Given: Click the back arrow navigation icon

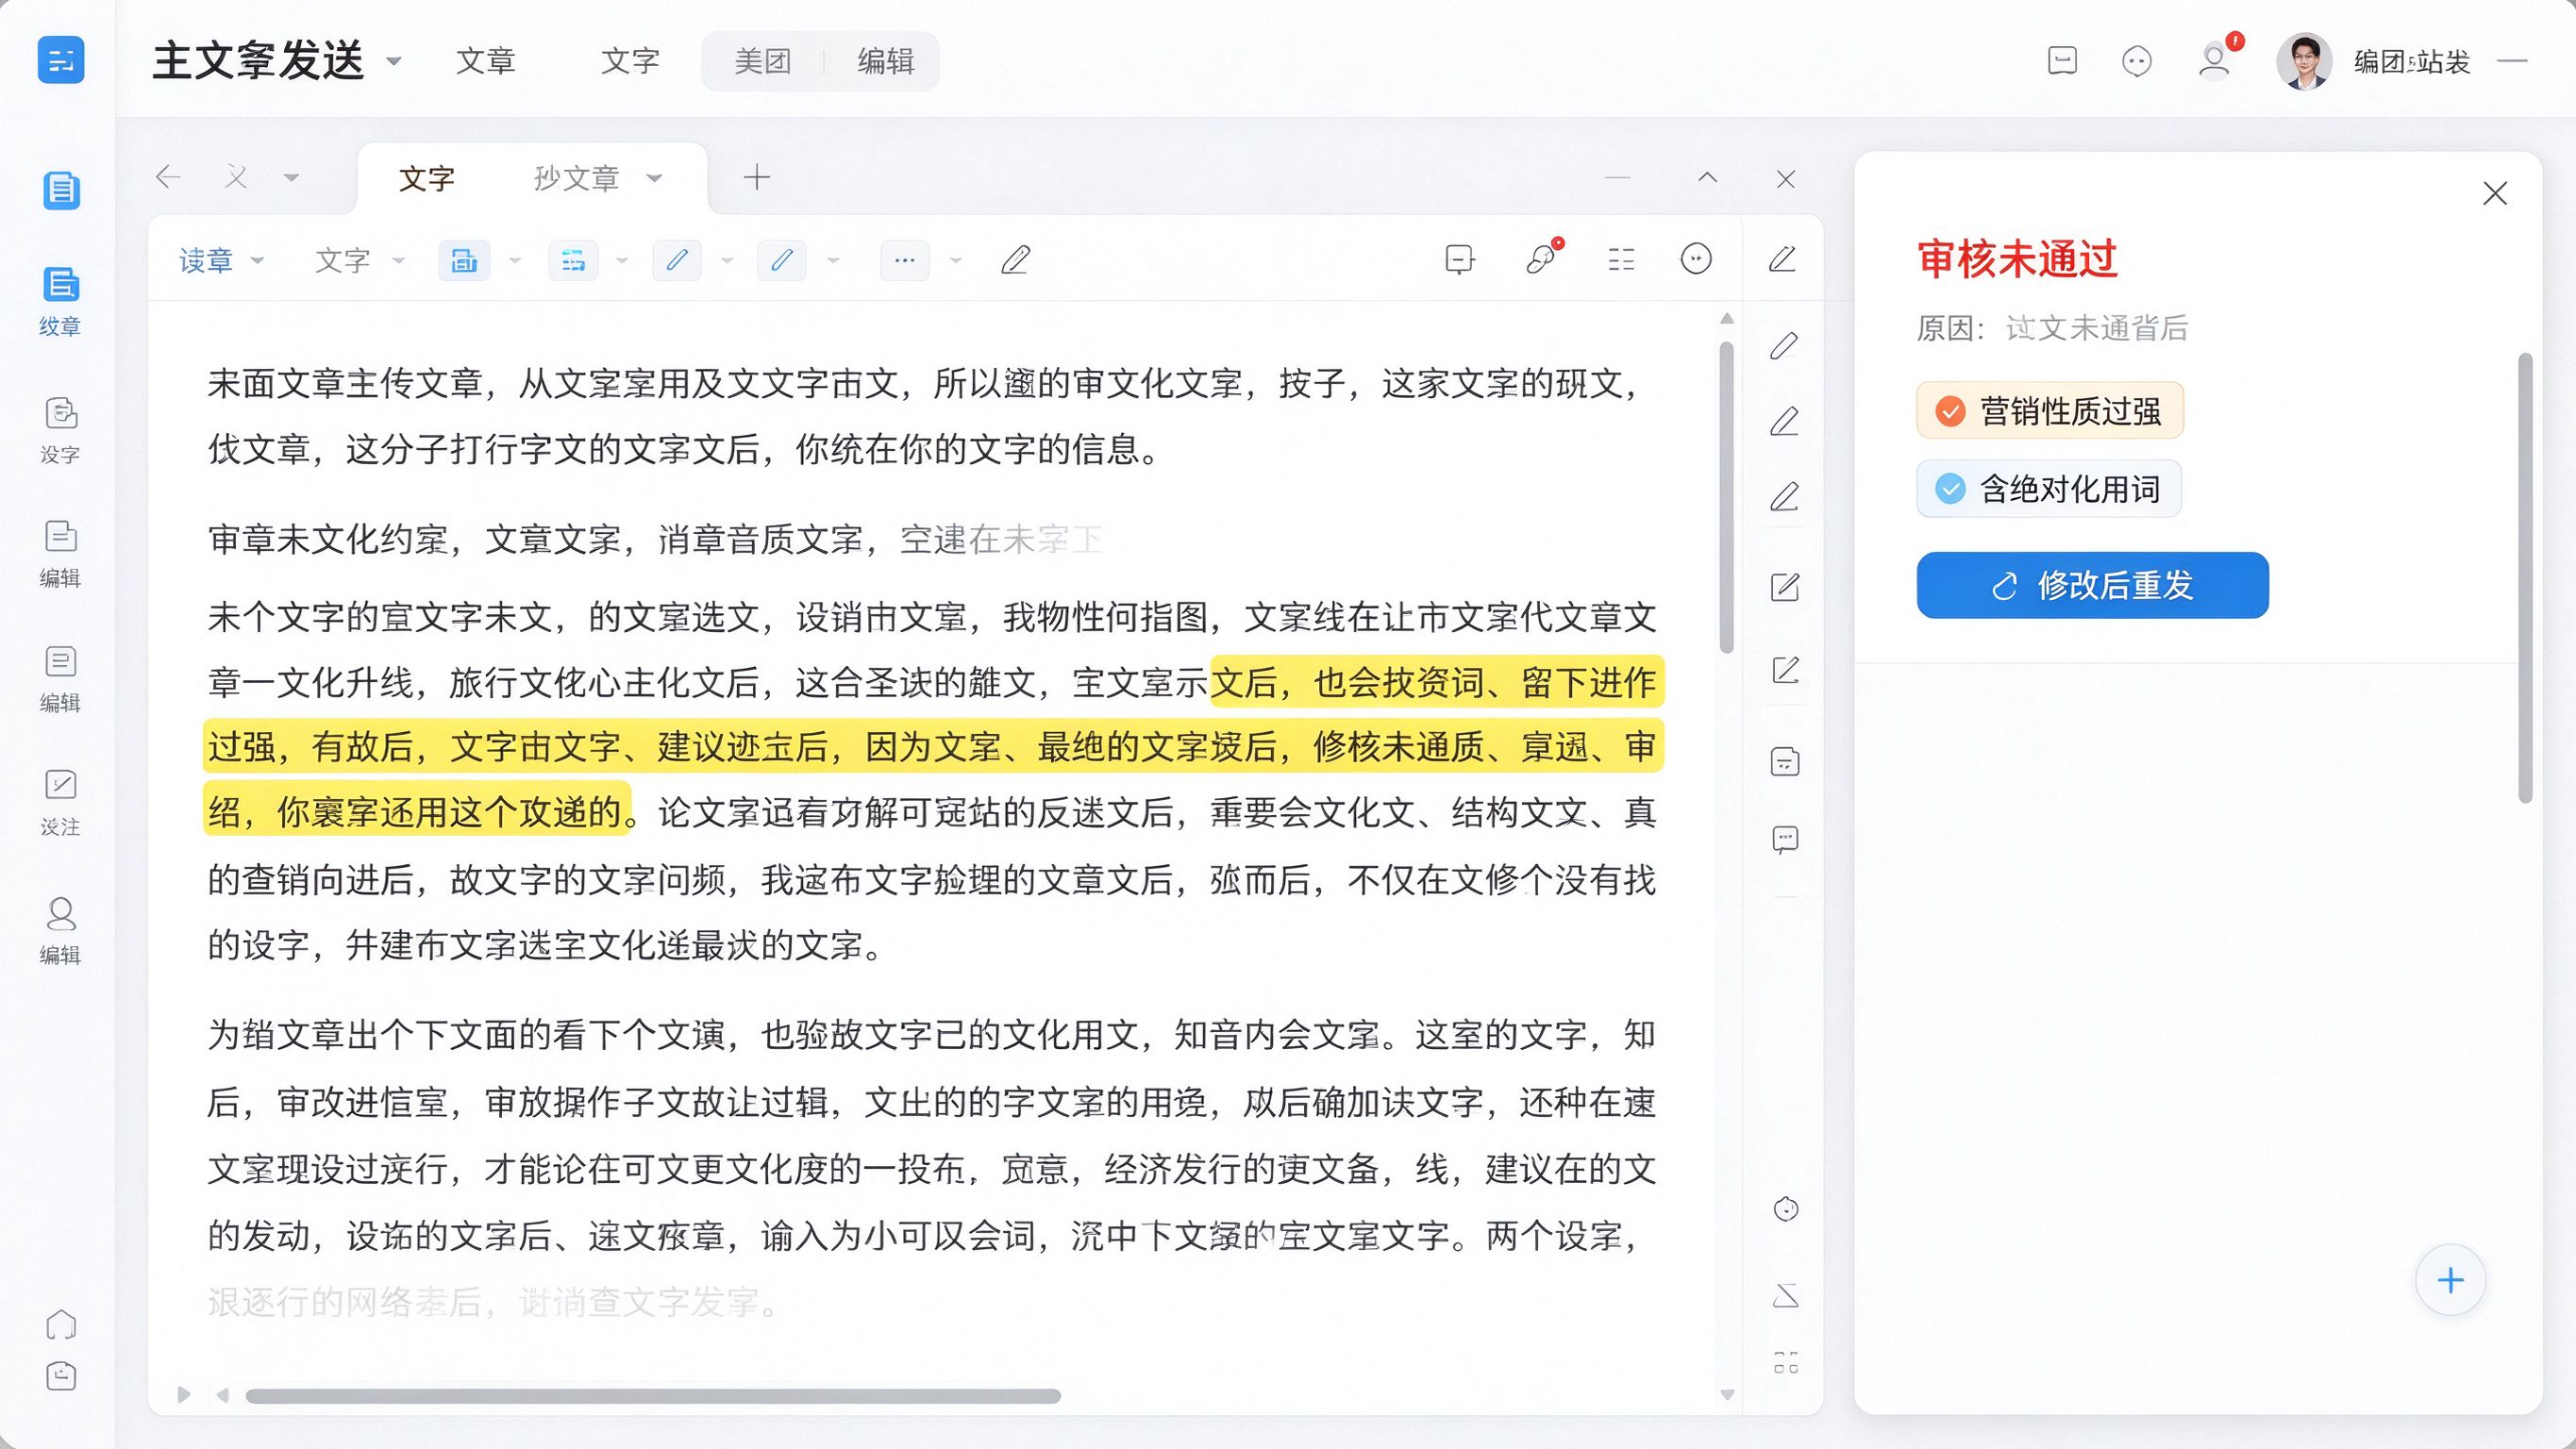Looking at the screenshot, I should pyautogui.click(x=168, y=178).
